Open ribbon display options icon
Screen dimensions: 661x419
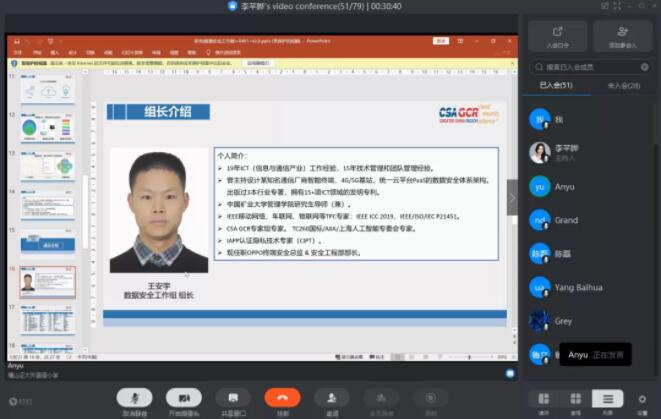460,41
